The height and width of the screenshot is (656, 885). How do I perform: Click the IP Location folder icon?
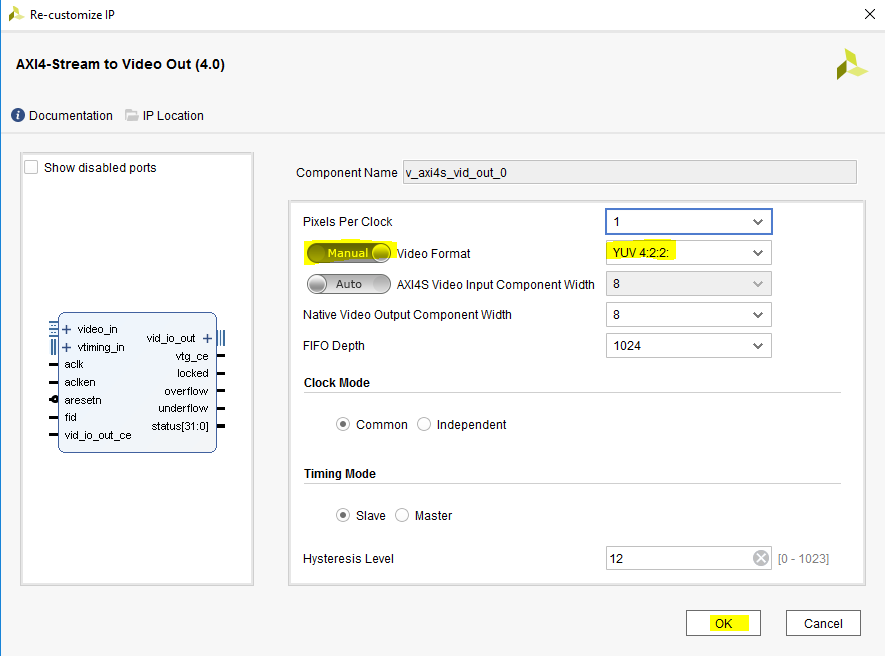pyautogui.click(x=132, y=115)
